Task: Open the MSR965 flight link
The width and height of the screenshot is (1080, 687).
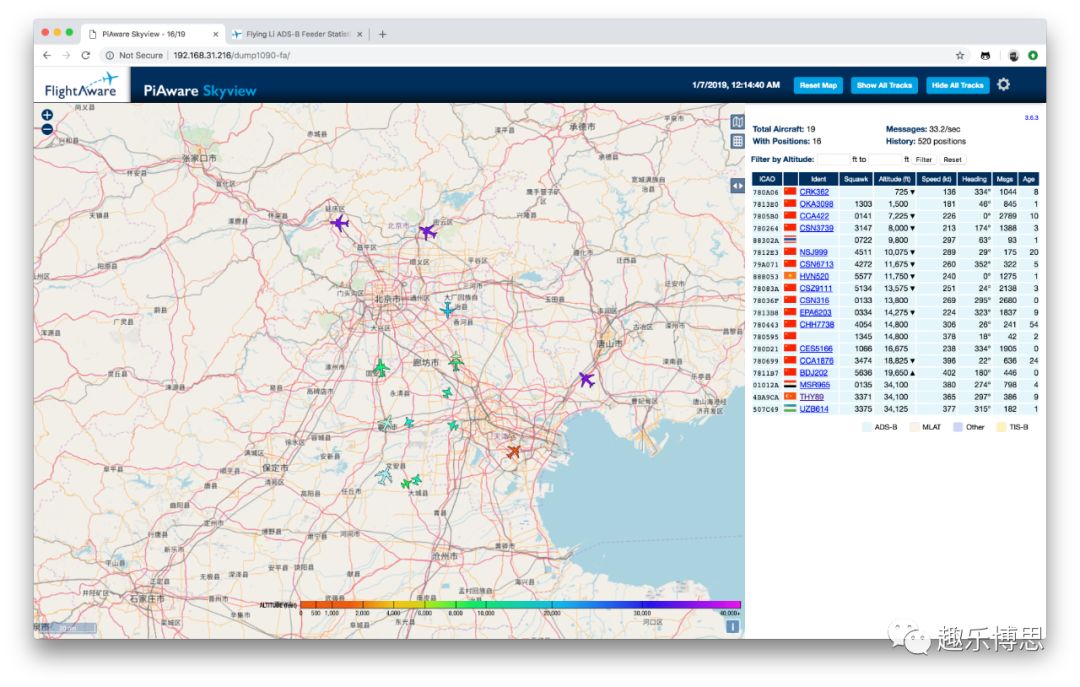Action: [815, 385]
